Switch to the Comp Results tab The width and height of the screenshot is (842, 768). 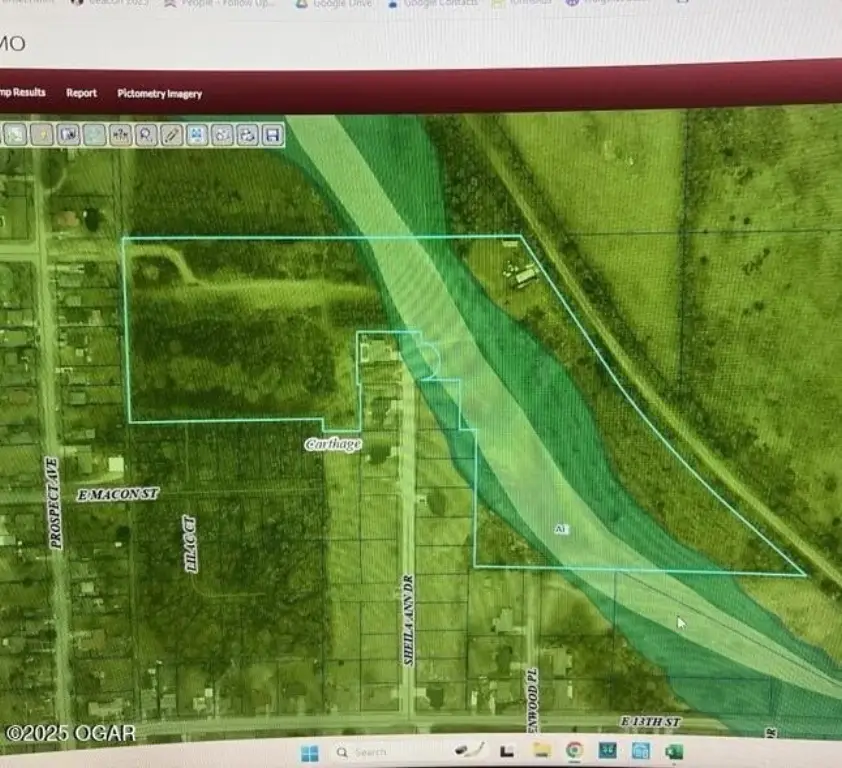click(22, 92)
